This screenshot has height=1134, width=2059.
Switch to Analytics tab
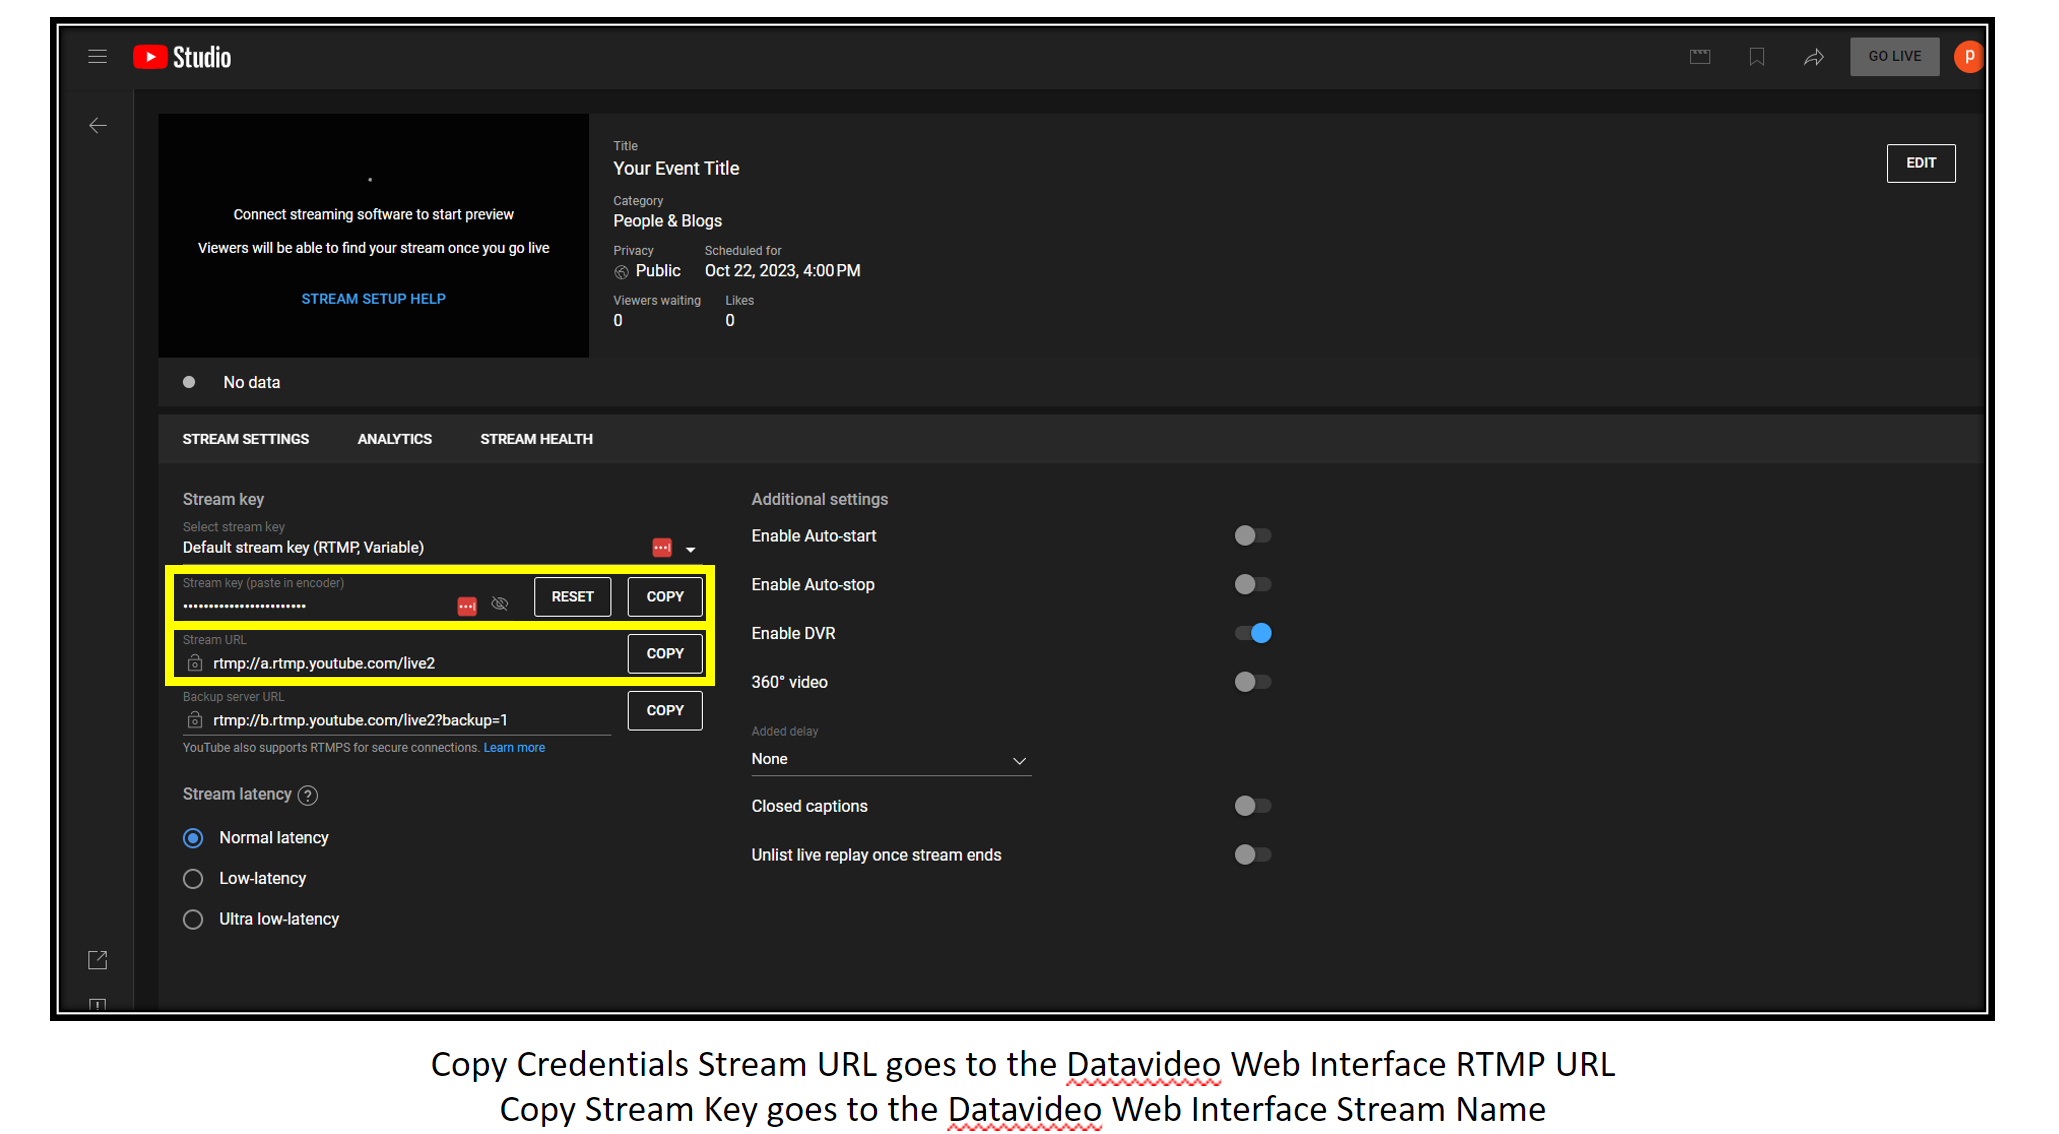pos(395,439)
